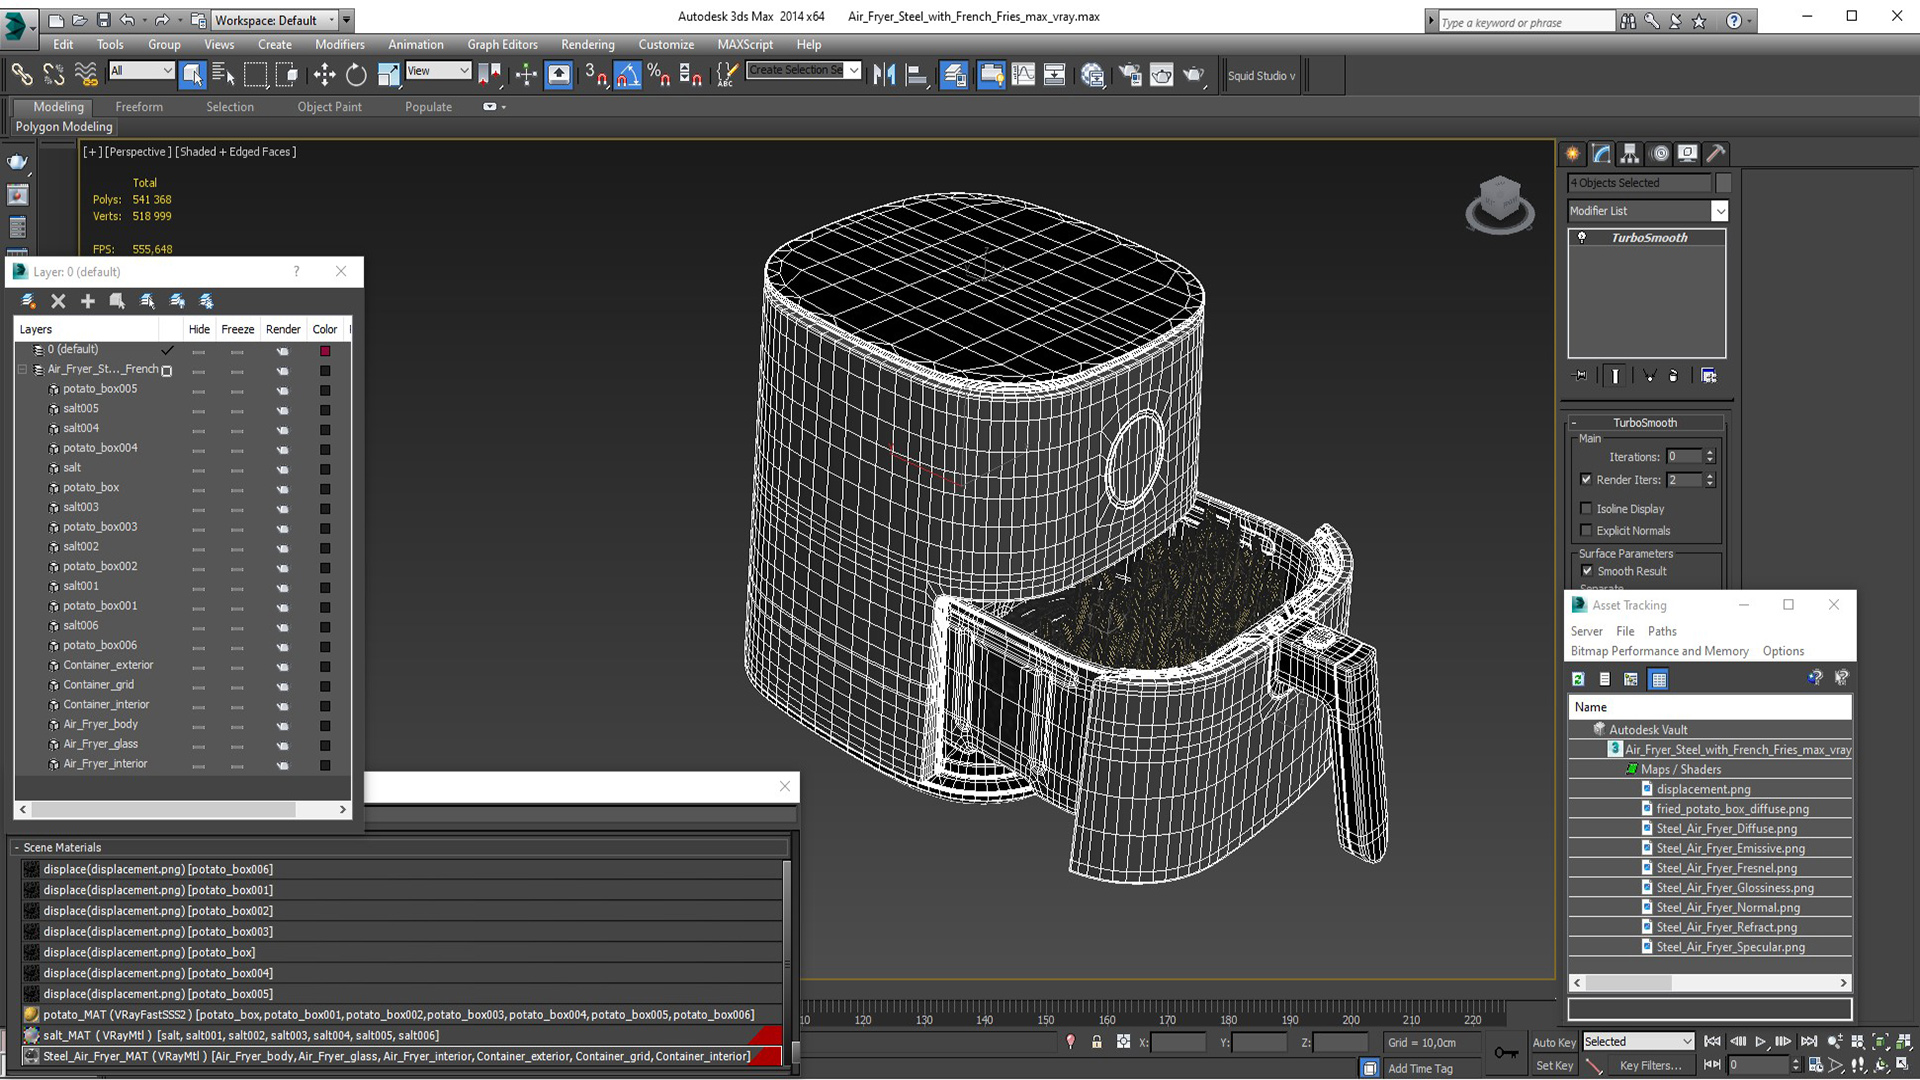Click the Bind to Space Warp icon
This screenshot has height=1080, width=1920.
86,74
